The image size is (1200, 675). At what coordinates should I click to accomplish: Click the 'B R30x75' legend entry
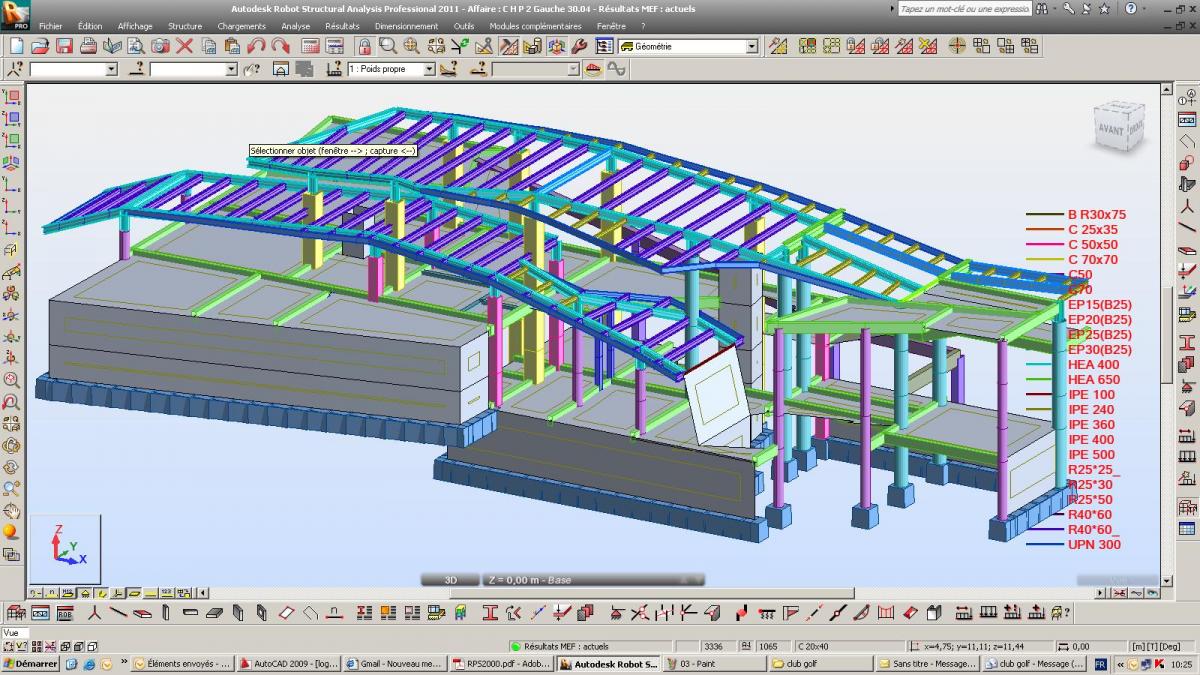point(1097,215)
